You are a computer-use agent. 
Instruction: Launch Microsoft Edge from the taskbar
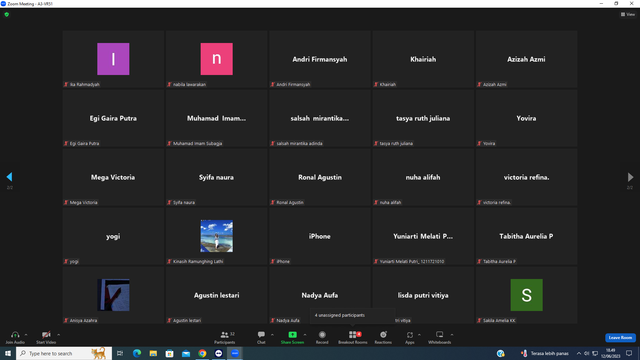tap(137, 353)
